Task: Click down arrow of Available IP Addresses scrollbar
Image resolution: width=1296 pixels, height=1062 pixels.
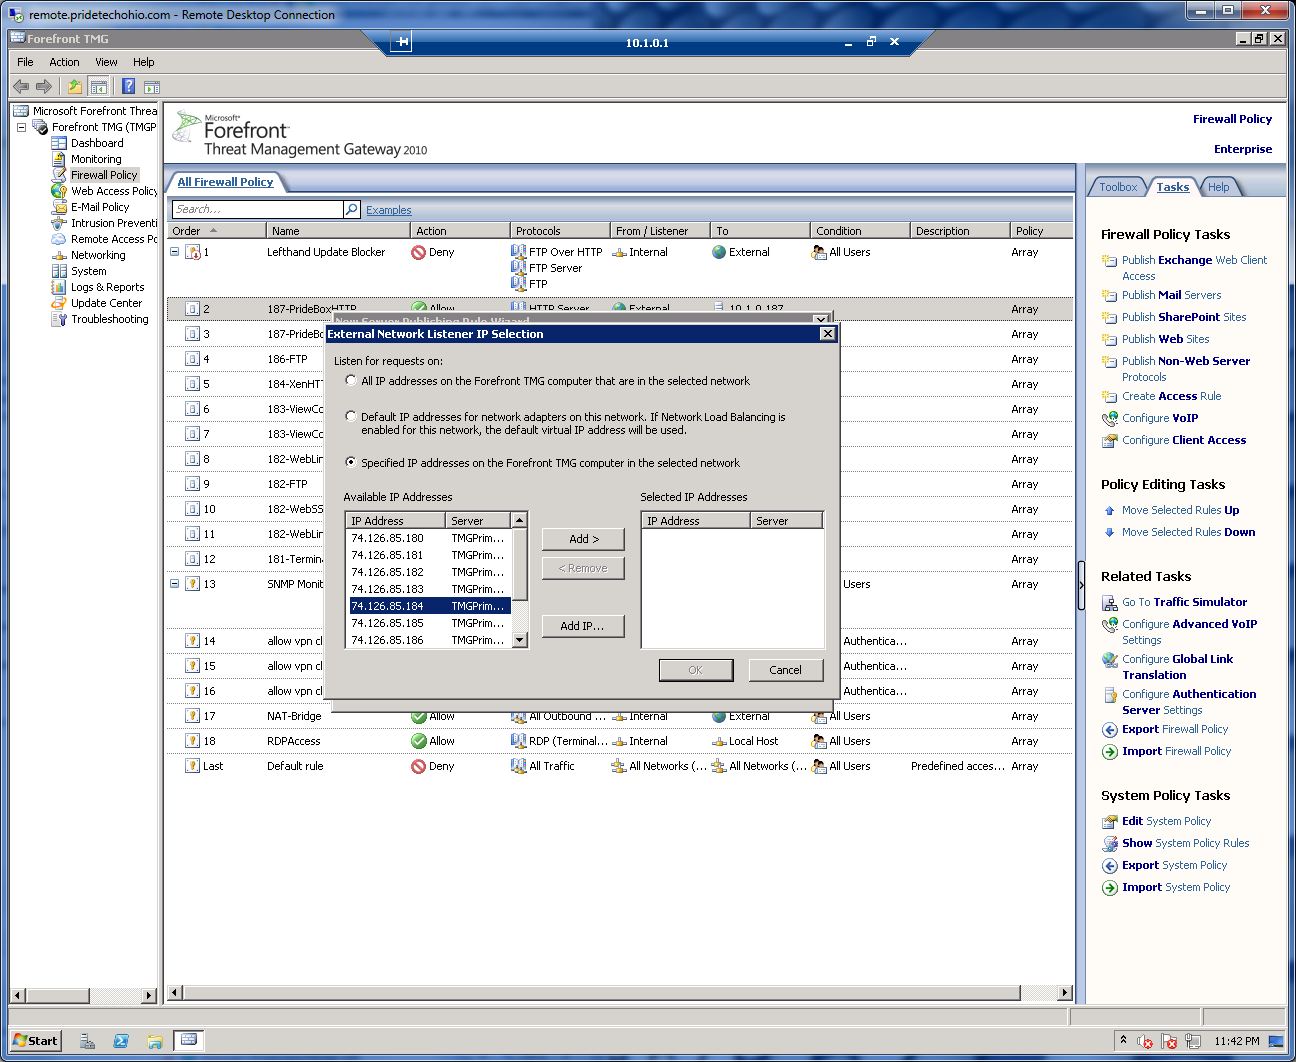Action: click(x=519, y=640)
